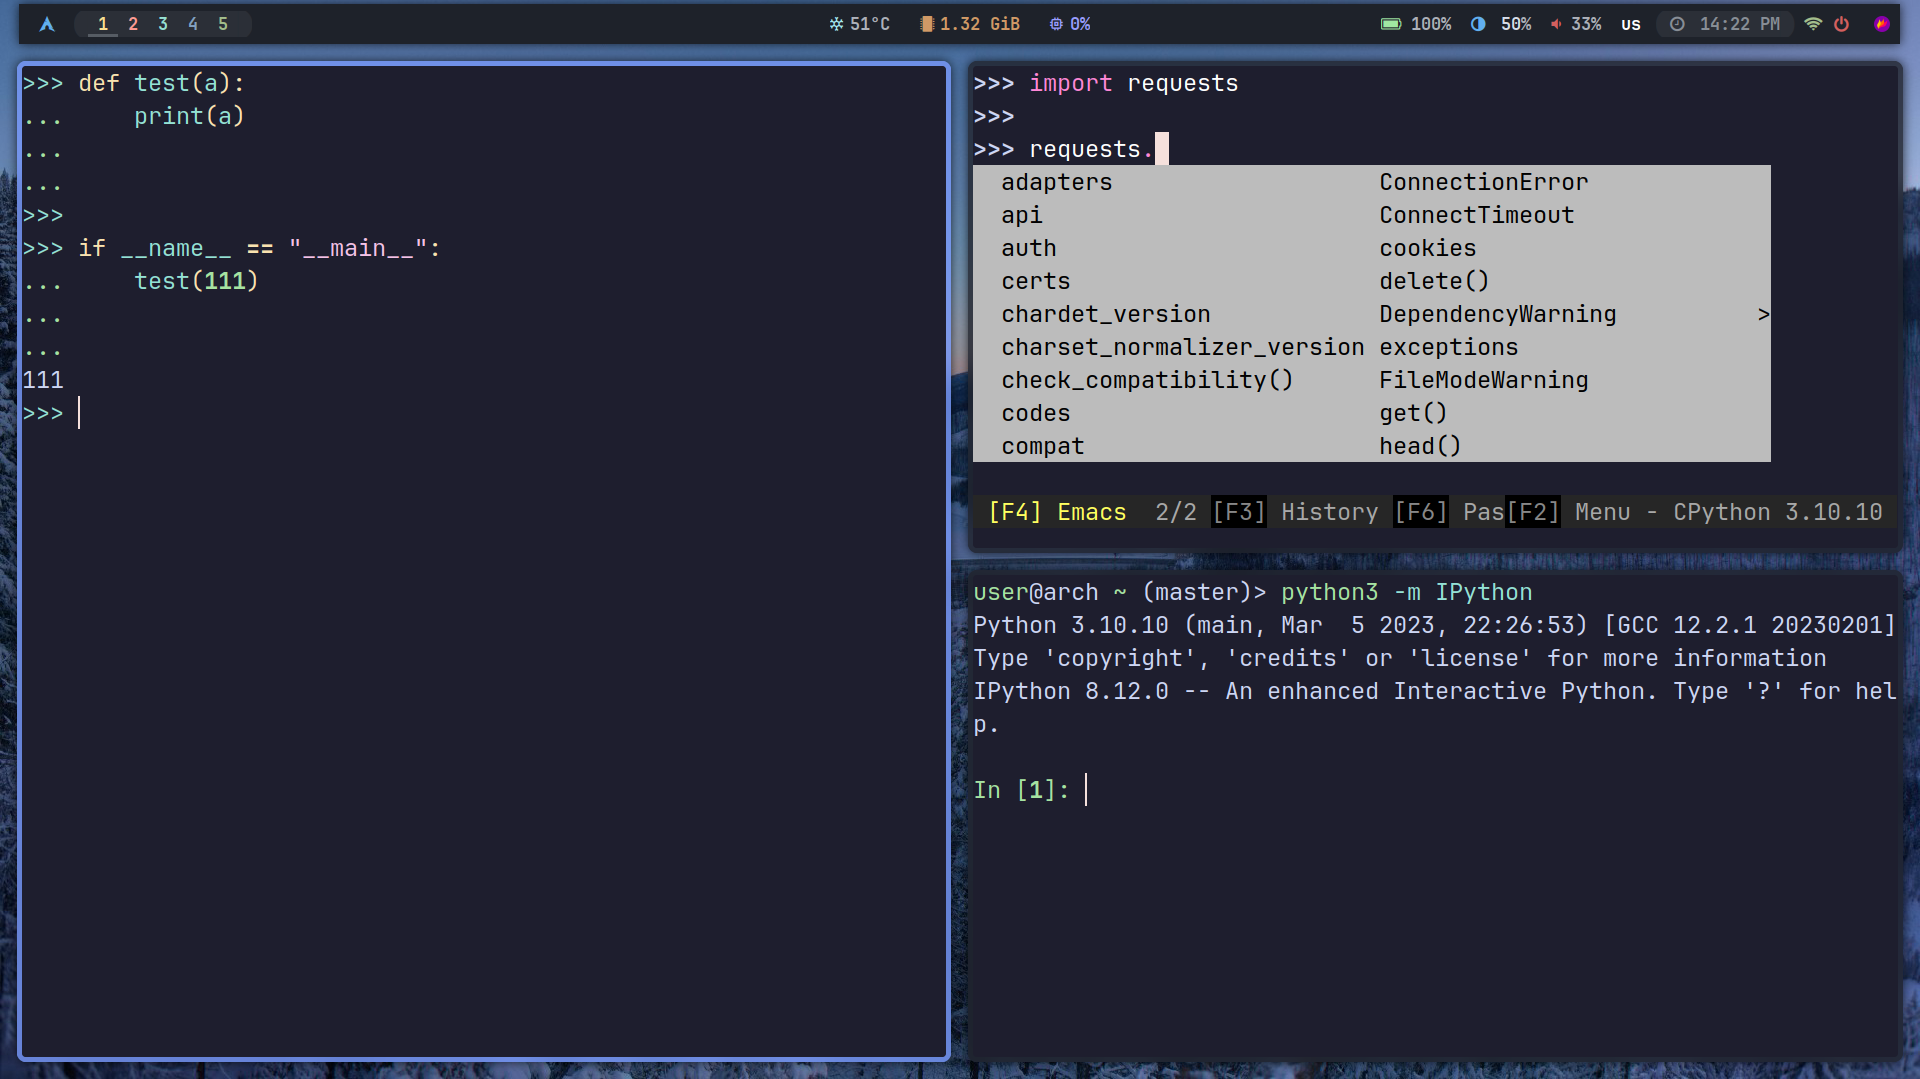
Task: Click the 100% battery reading
Action: [x=1431, y=24]
